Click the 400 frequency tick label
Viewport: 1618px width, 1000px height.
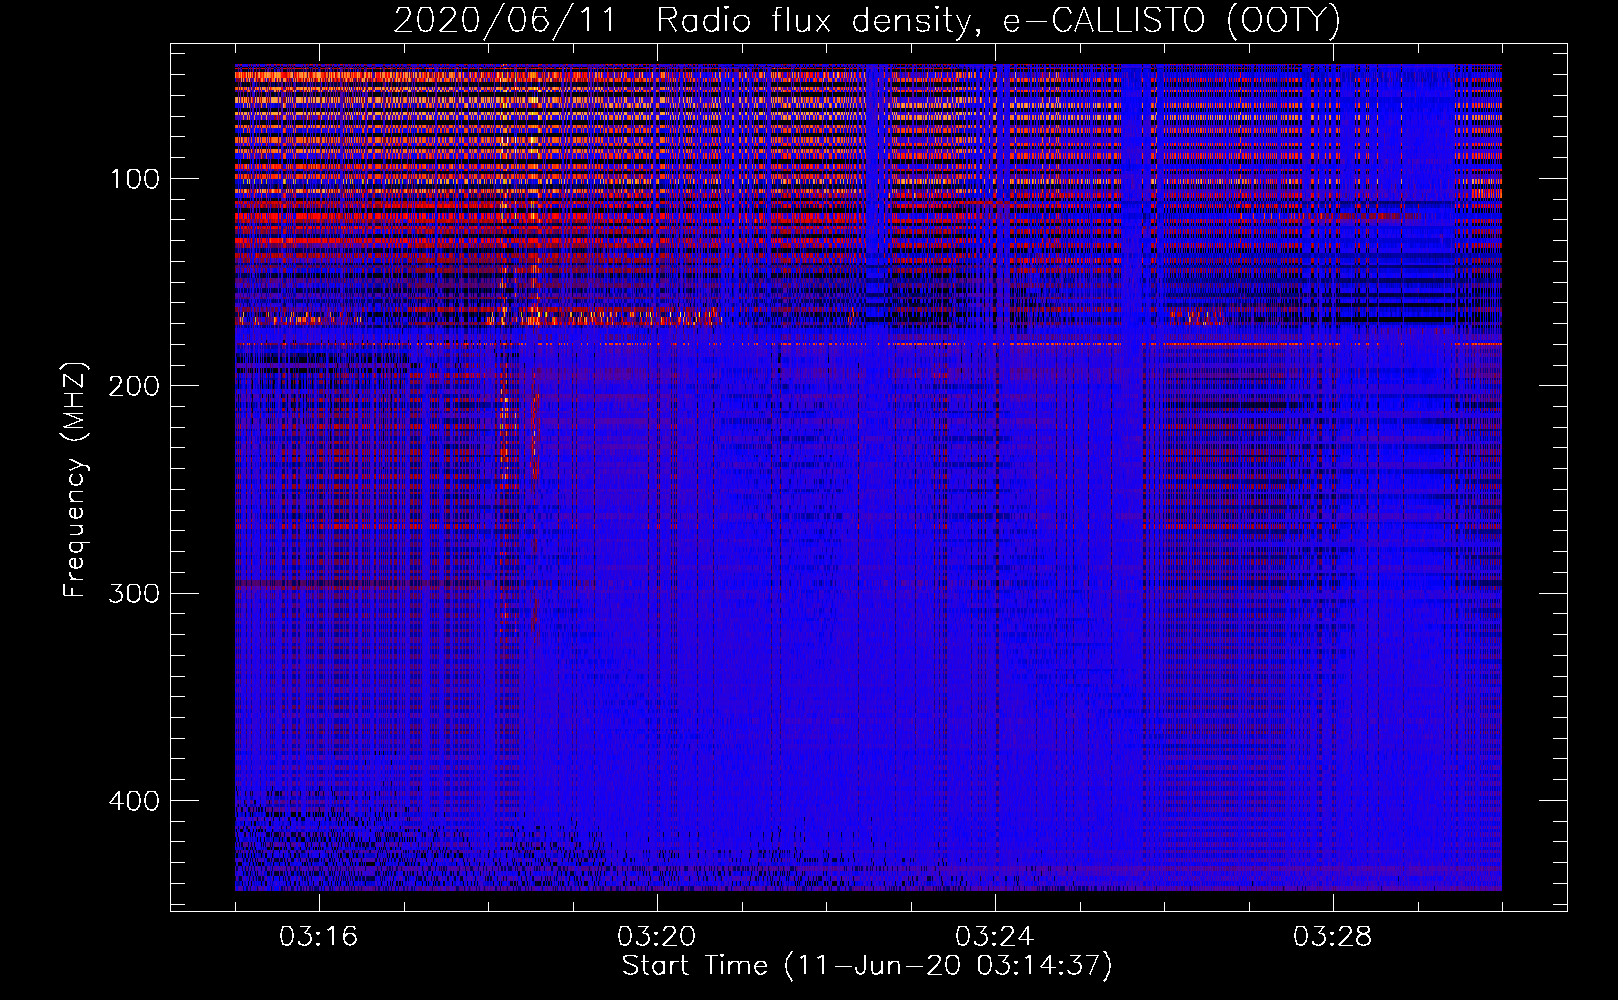pyautogui.click(x=134, y=801)
